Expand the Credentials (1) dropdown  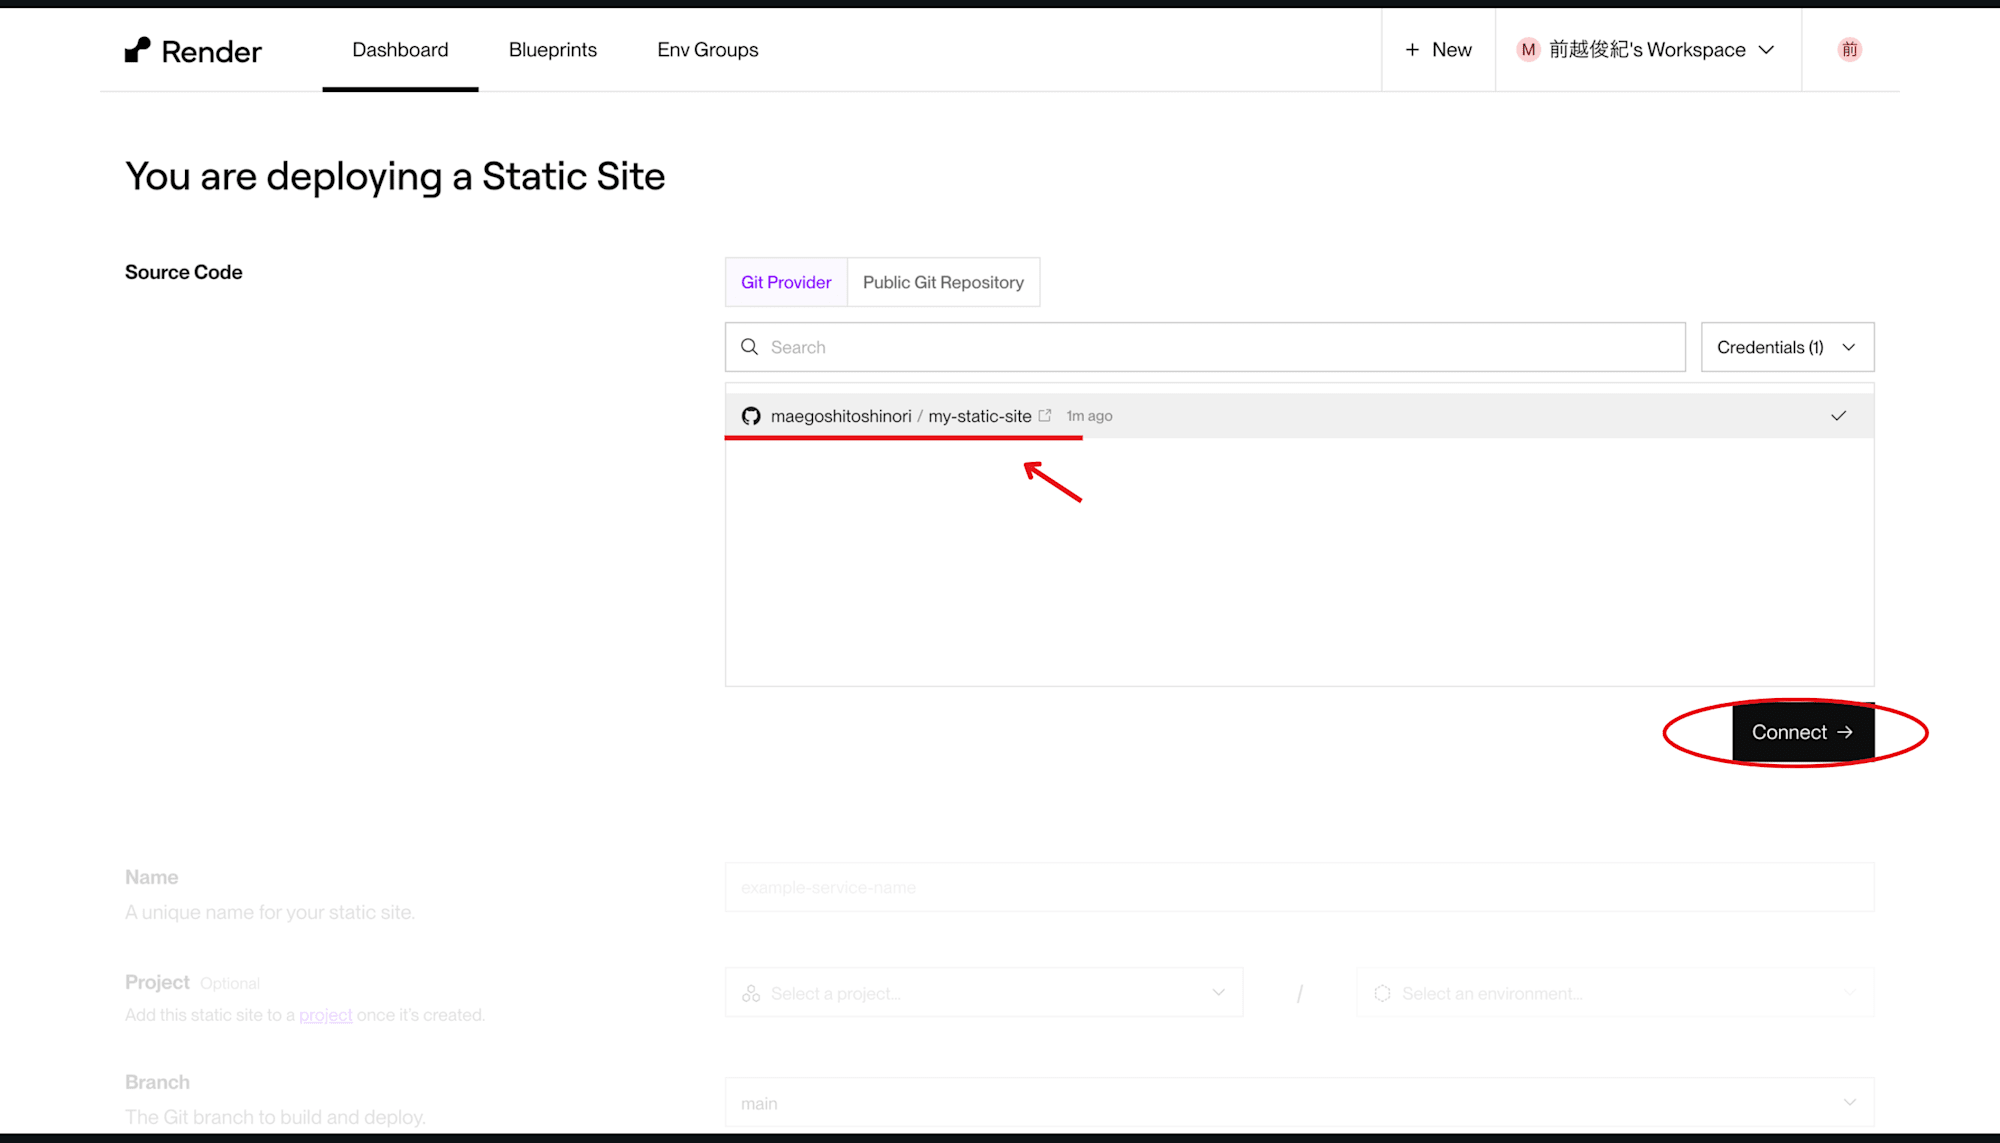click(1787, 347)
